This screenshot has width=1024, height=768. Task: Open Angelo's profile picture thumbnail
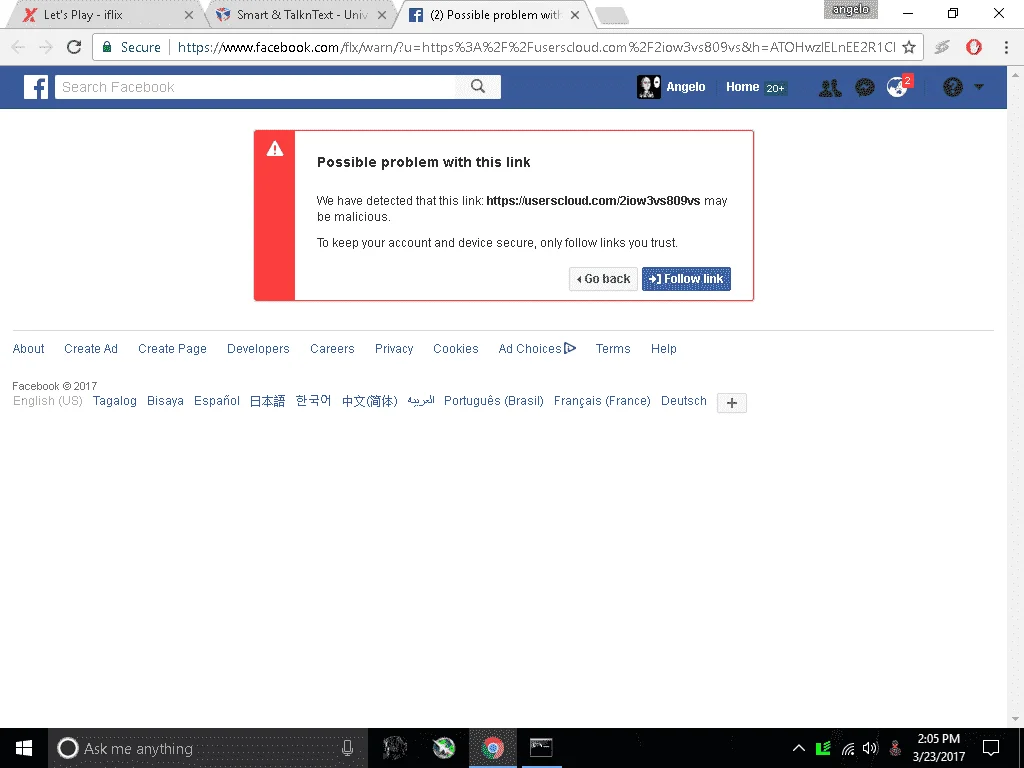648,87
